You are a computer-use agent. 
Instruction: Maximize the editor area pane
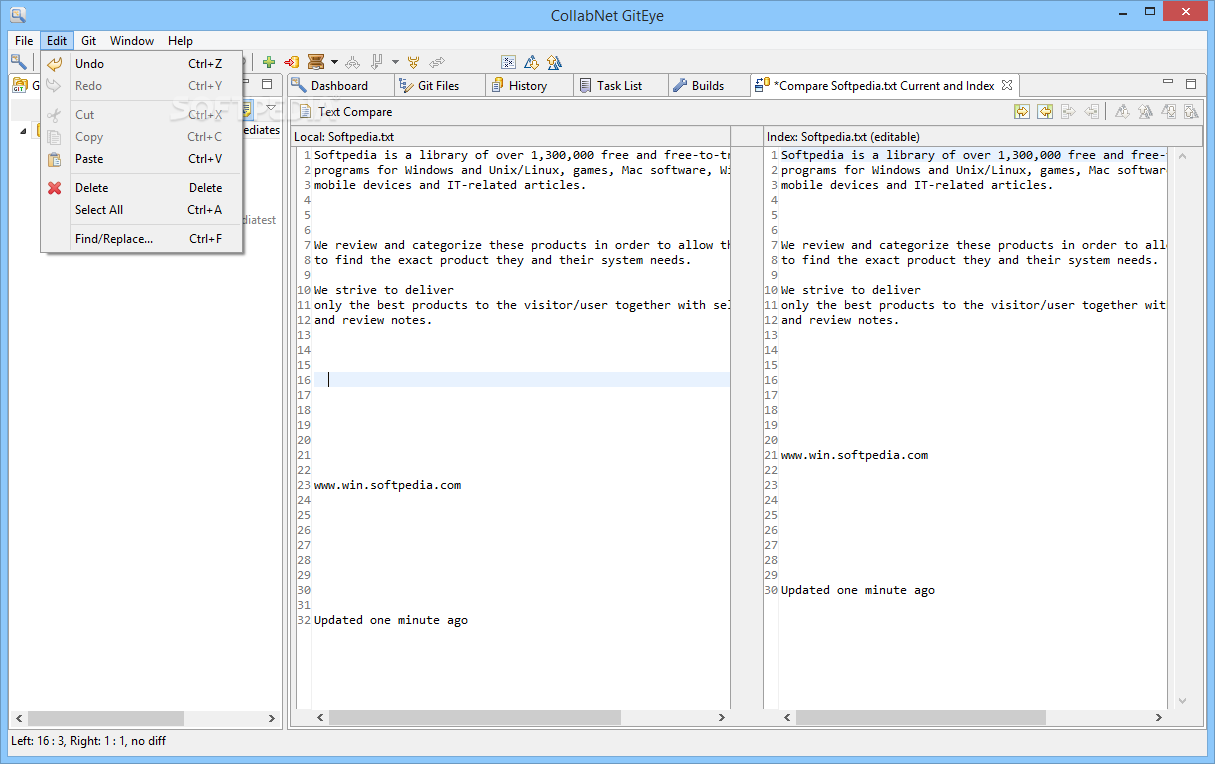pos(1191,84)
